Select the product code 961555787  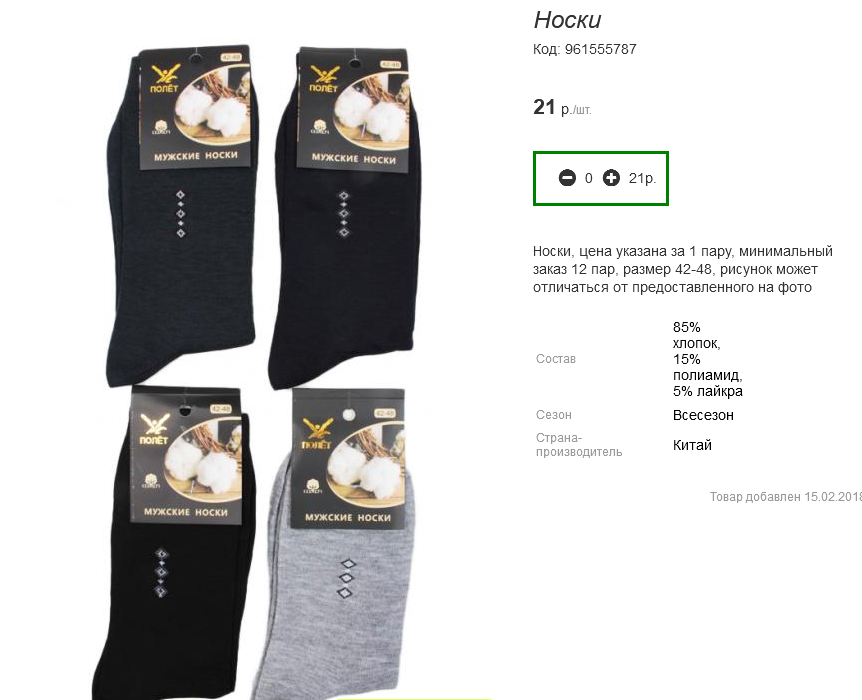pos(600,49)
